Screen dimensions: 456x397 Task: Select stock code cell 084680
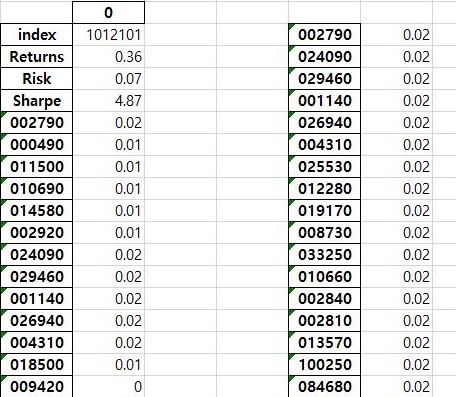click(x=324, y=386)
